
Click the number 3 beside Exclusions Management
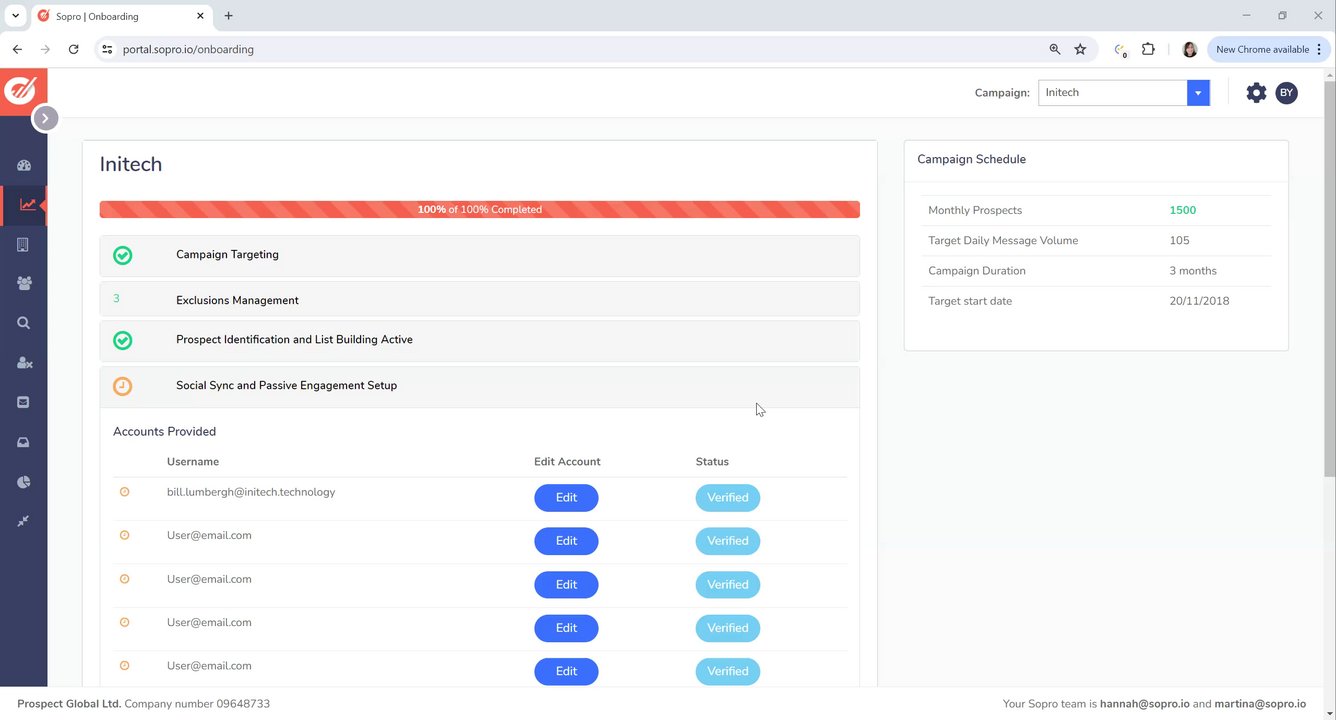point(117,299)
